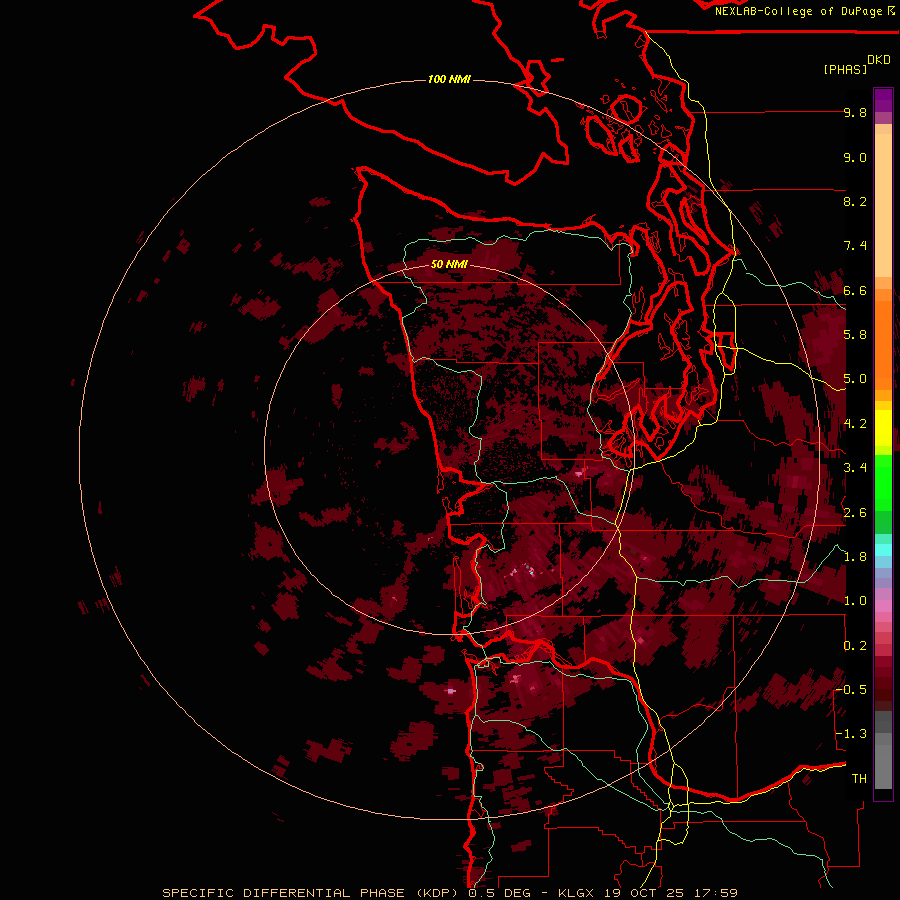Click the -1.3 scale value
The image size is (900, 900).
point(851,734)
